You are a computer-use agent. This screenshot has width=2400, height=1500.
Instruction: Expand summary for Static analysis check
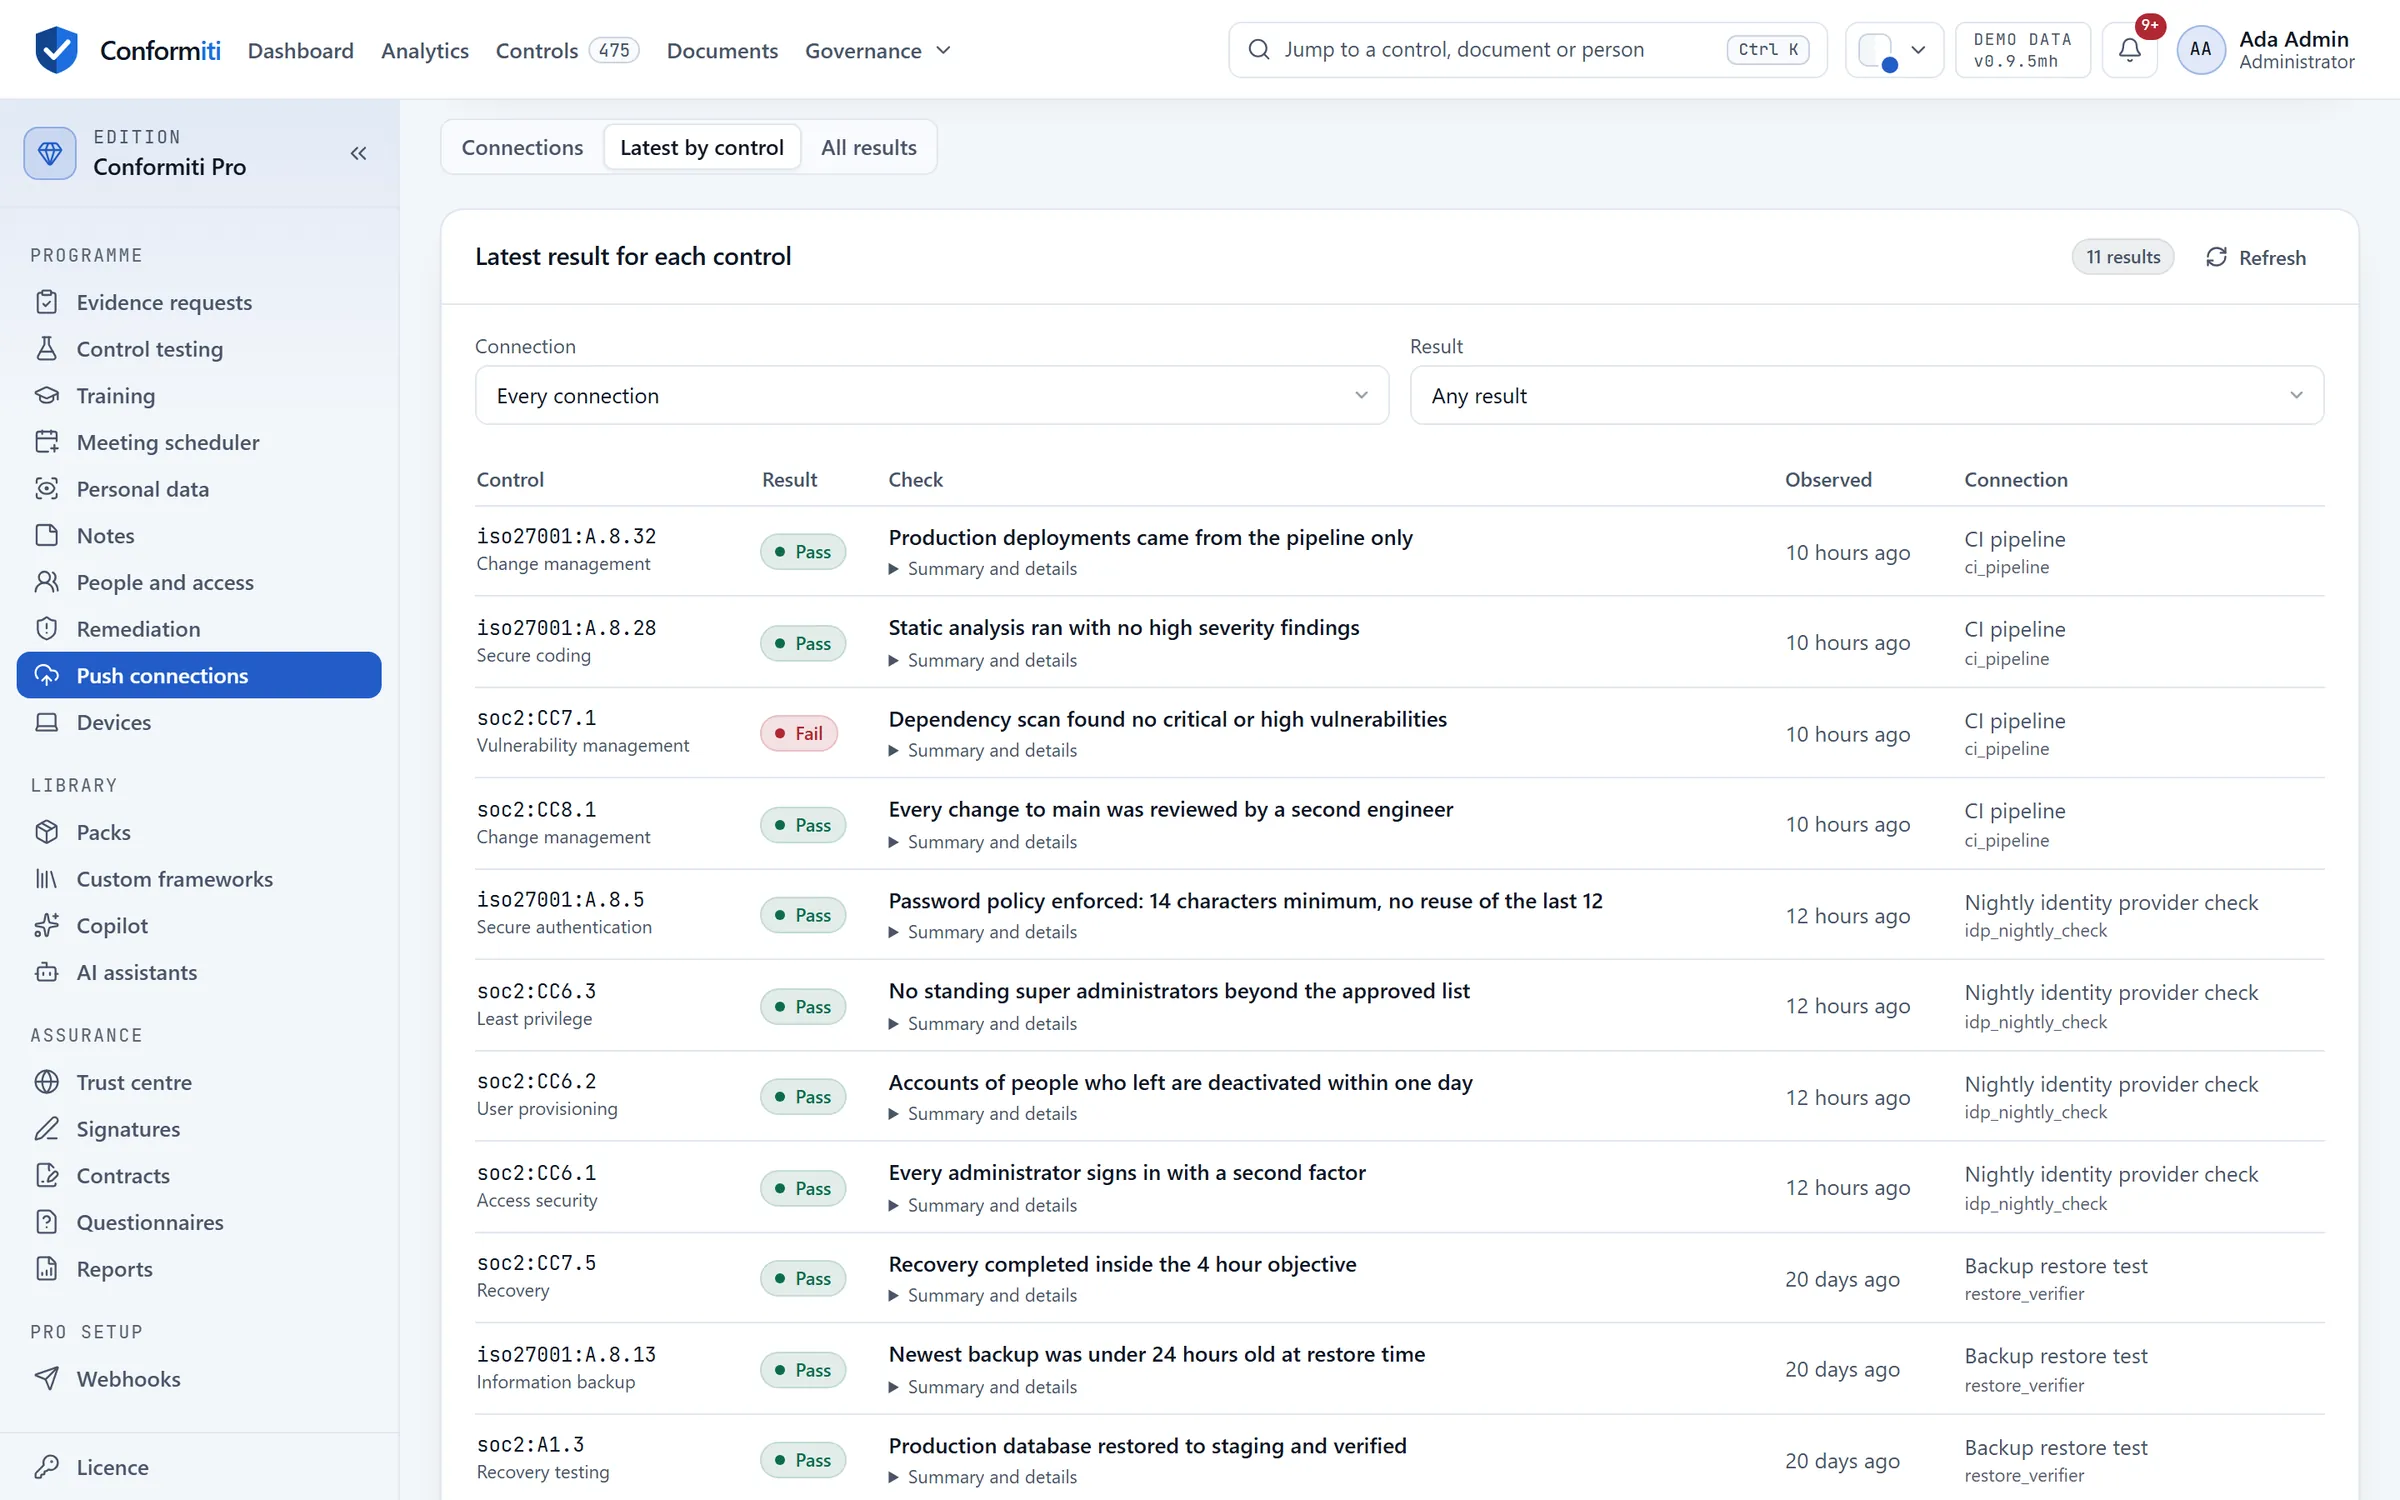pos(983,661)
